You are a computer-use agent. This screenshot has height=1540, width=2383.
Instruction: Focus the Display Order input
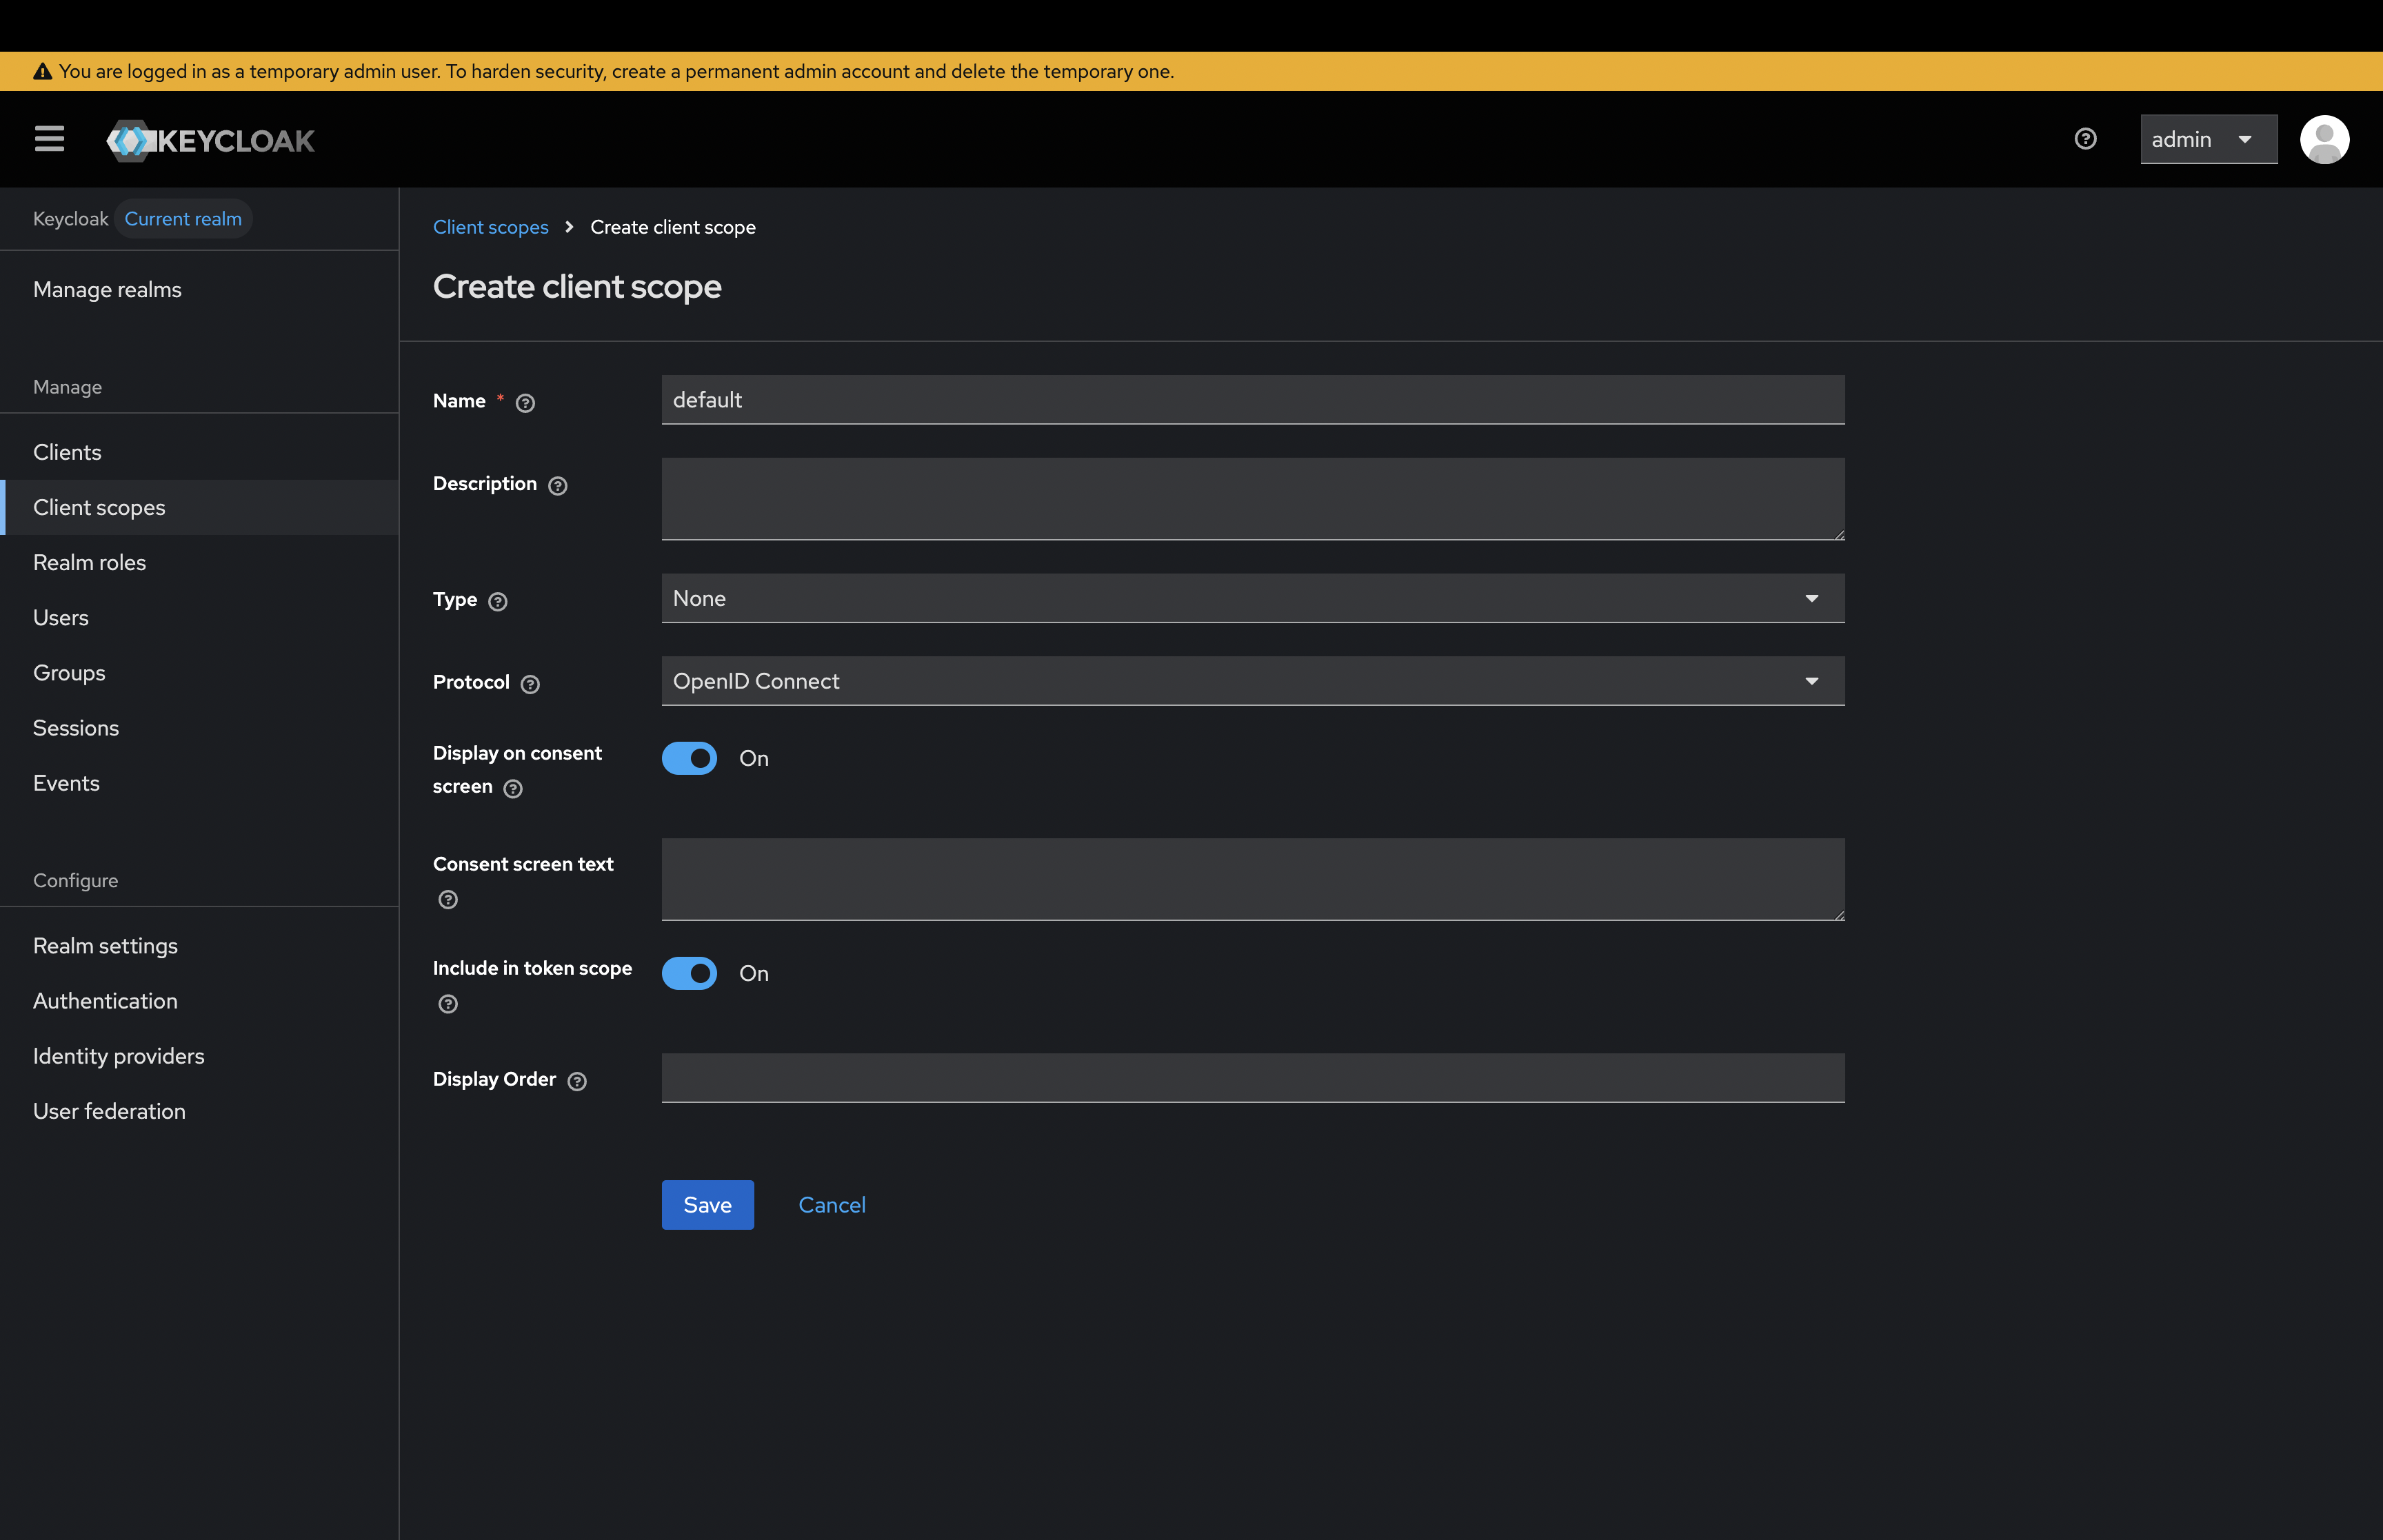(1253, 1078)
